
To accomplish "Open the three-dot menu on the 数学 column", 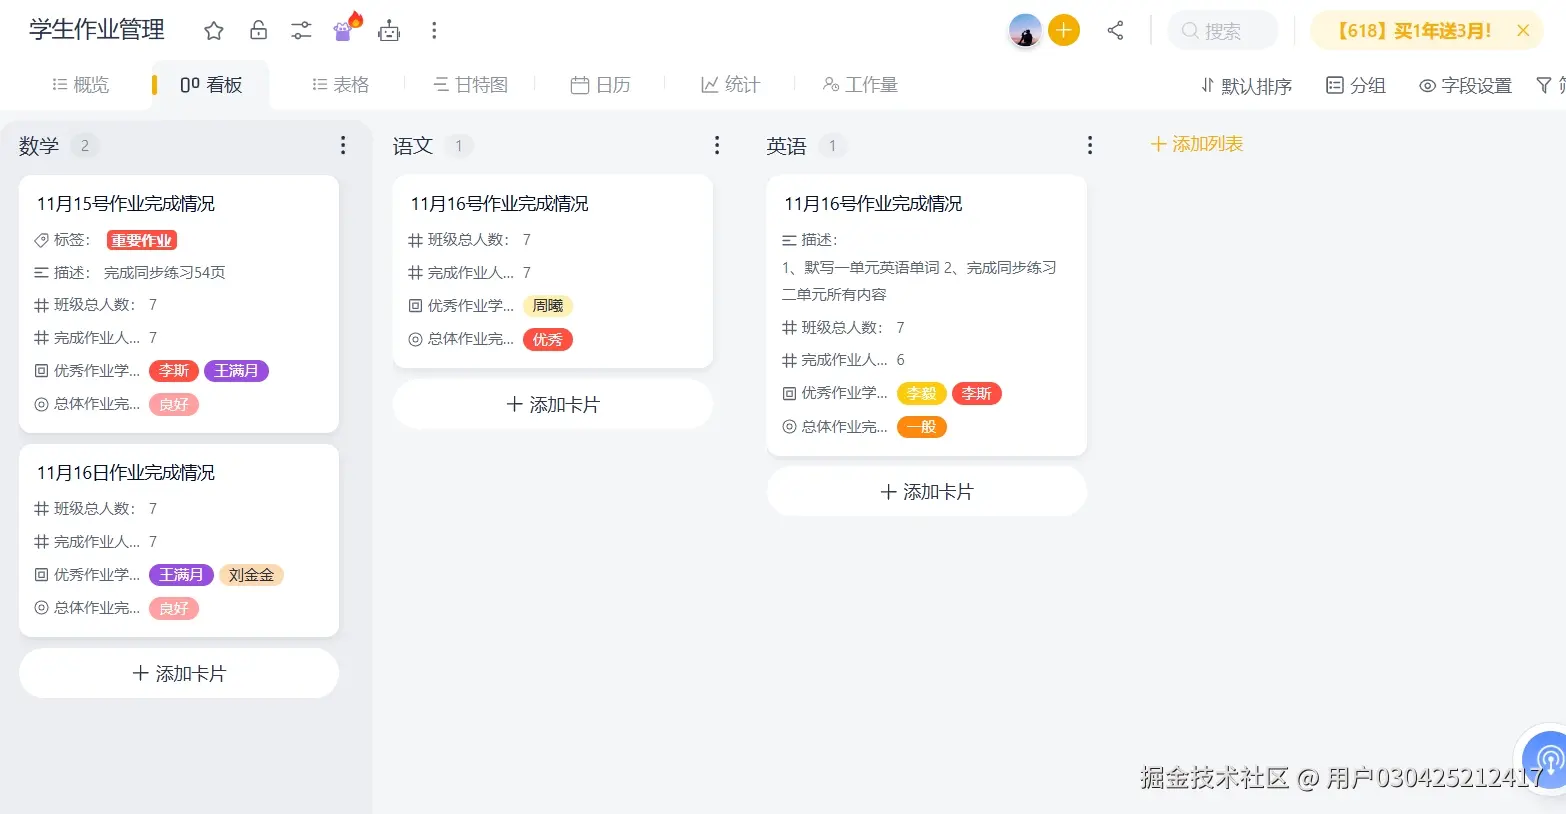I will point(343,145).
